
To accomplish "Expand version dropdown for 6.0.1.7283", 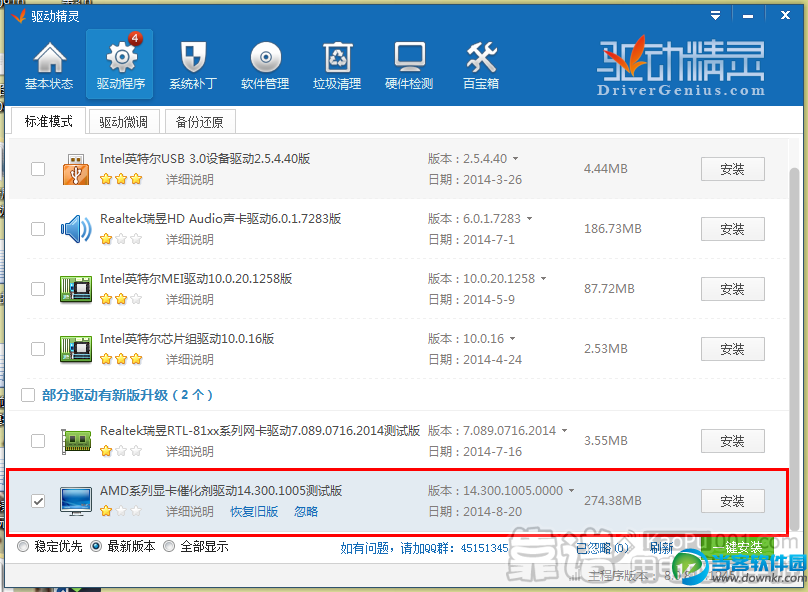I will tap(529, 219).
